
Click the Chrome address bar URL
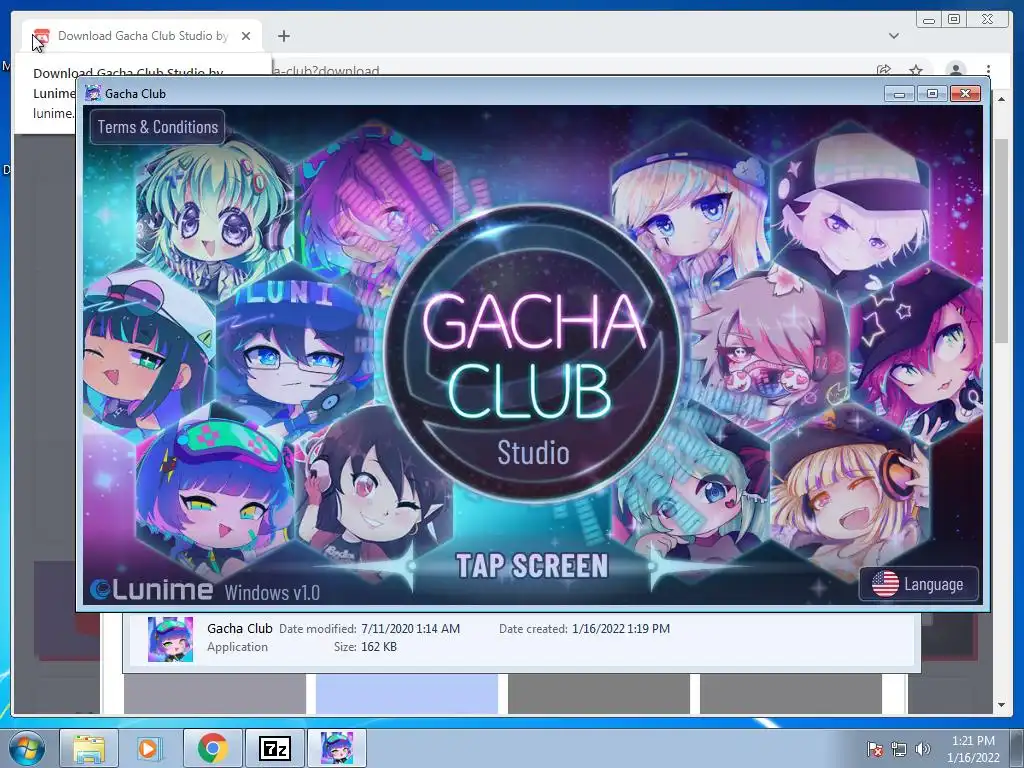tap(325, 71)
